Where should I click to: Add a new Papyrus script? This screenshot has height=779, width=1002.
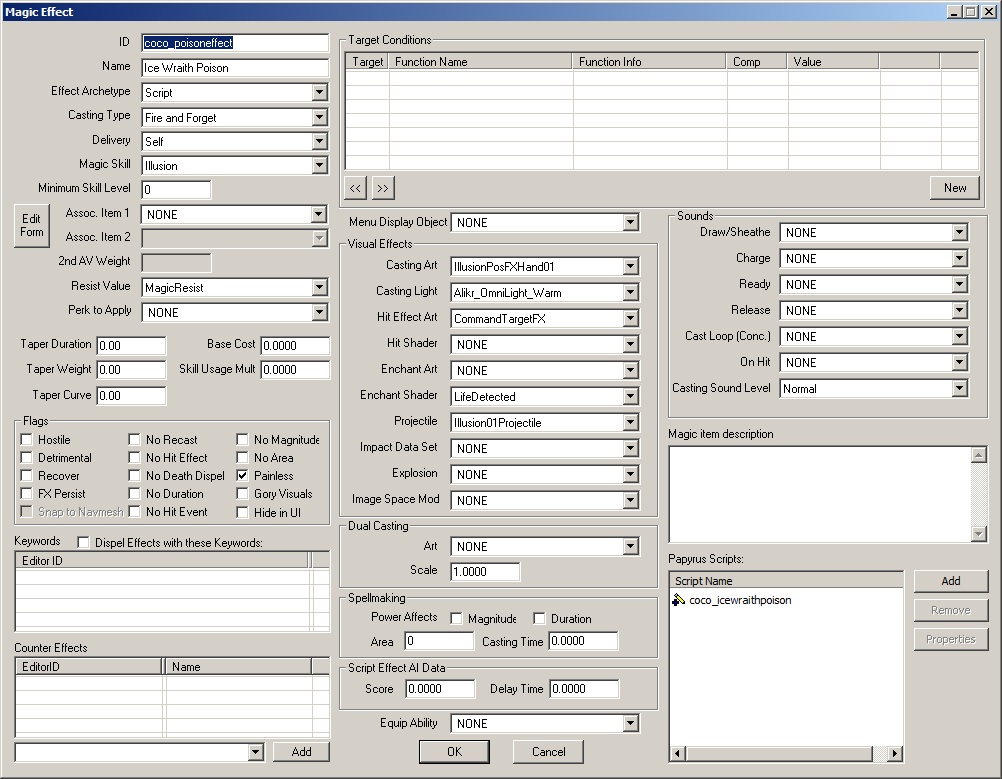tap(950, 581)
